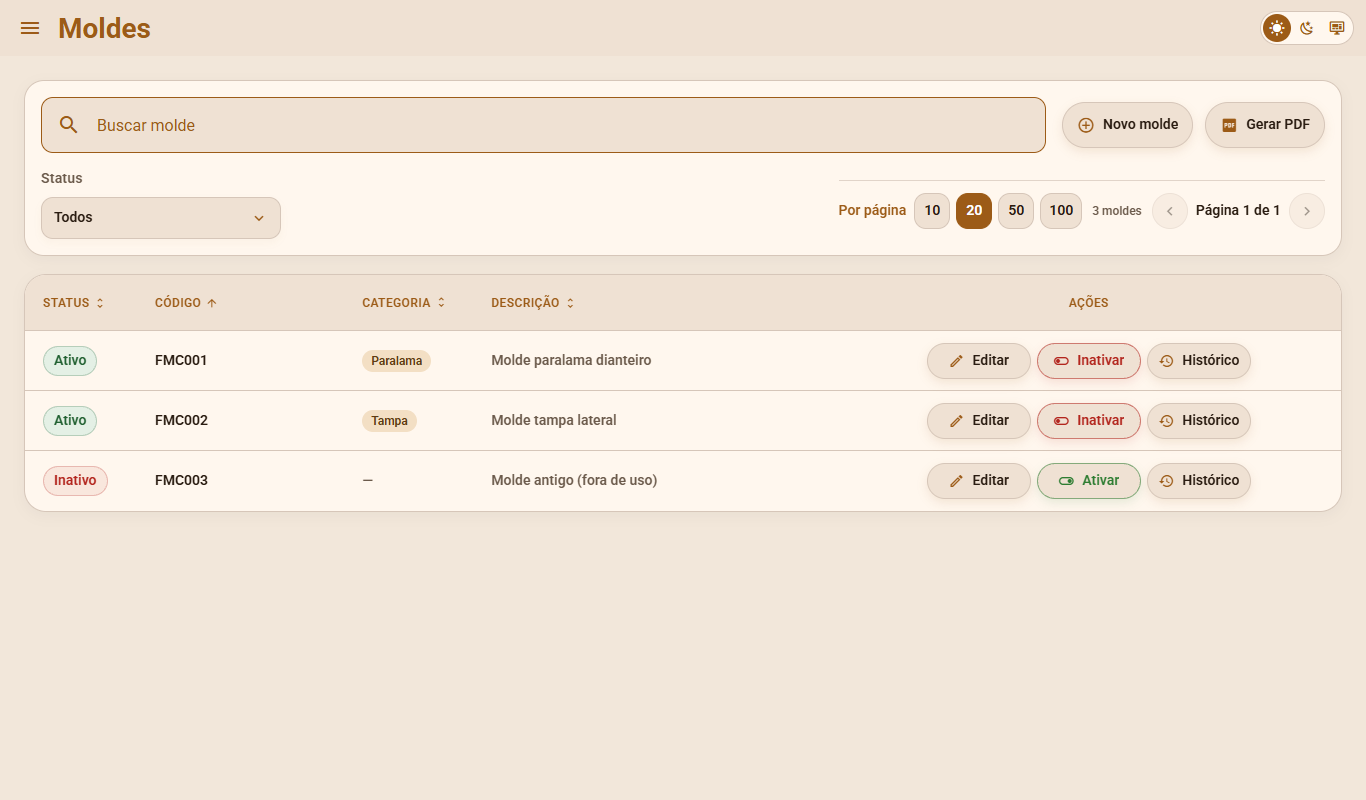Switch to dark theme moon icon
The width and height of the screenshot is (1366, 800).
click(1307, 28)
